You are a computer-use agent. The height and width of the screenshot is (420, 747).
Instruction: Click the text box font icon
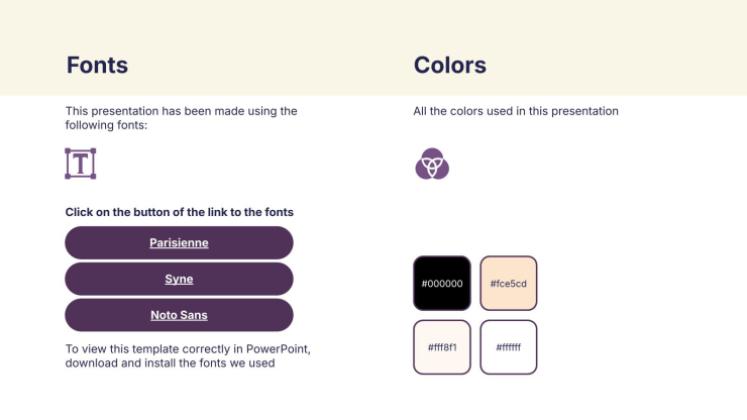point(80,163)
